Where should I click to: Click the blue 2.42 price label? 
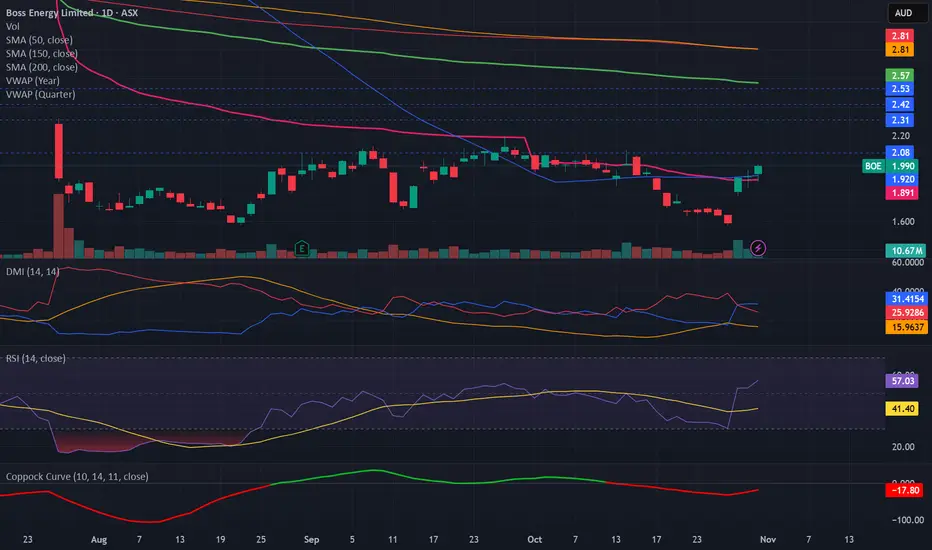[900, 104]
